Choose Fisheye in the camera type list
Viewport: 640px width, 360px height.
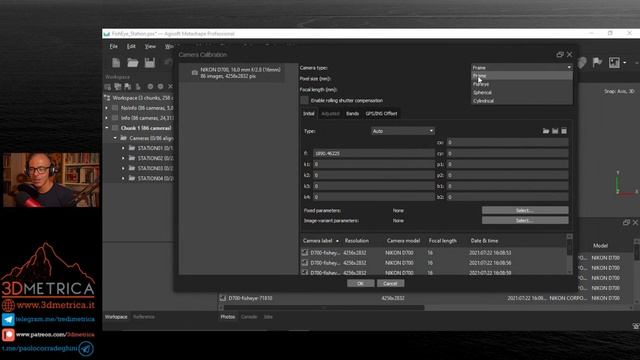pos(522,84)
